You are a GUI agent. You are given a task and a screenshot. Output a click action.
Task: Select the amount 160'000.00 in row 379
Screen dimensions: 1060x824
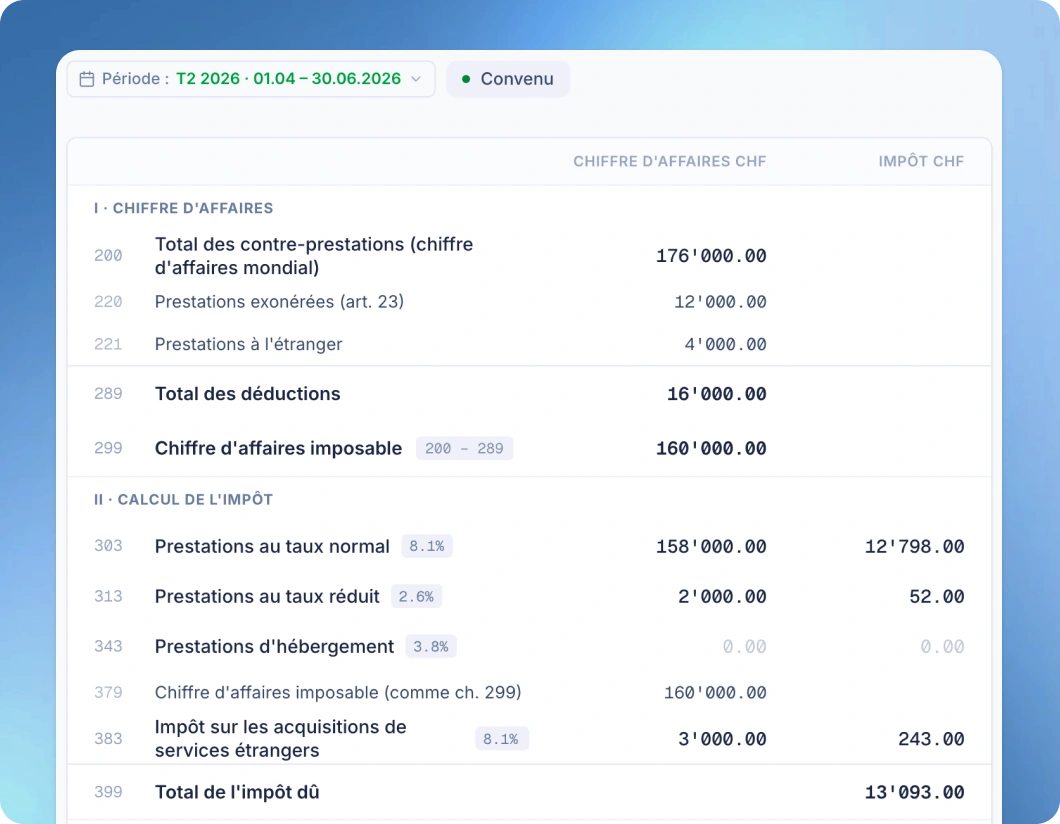(715, 693)
